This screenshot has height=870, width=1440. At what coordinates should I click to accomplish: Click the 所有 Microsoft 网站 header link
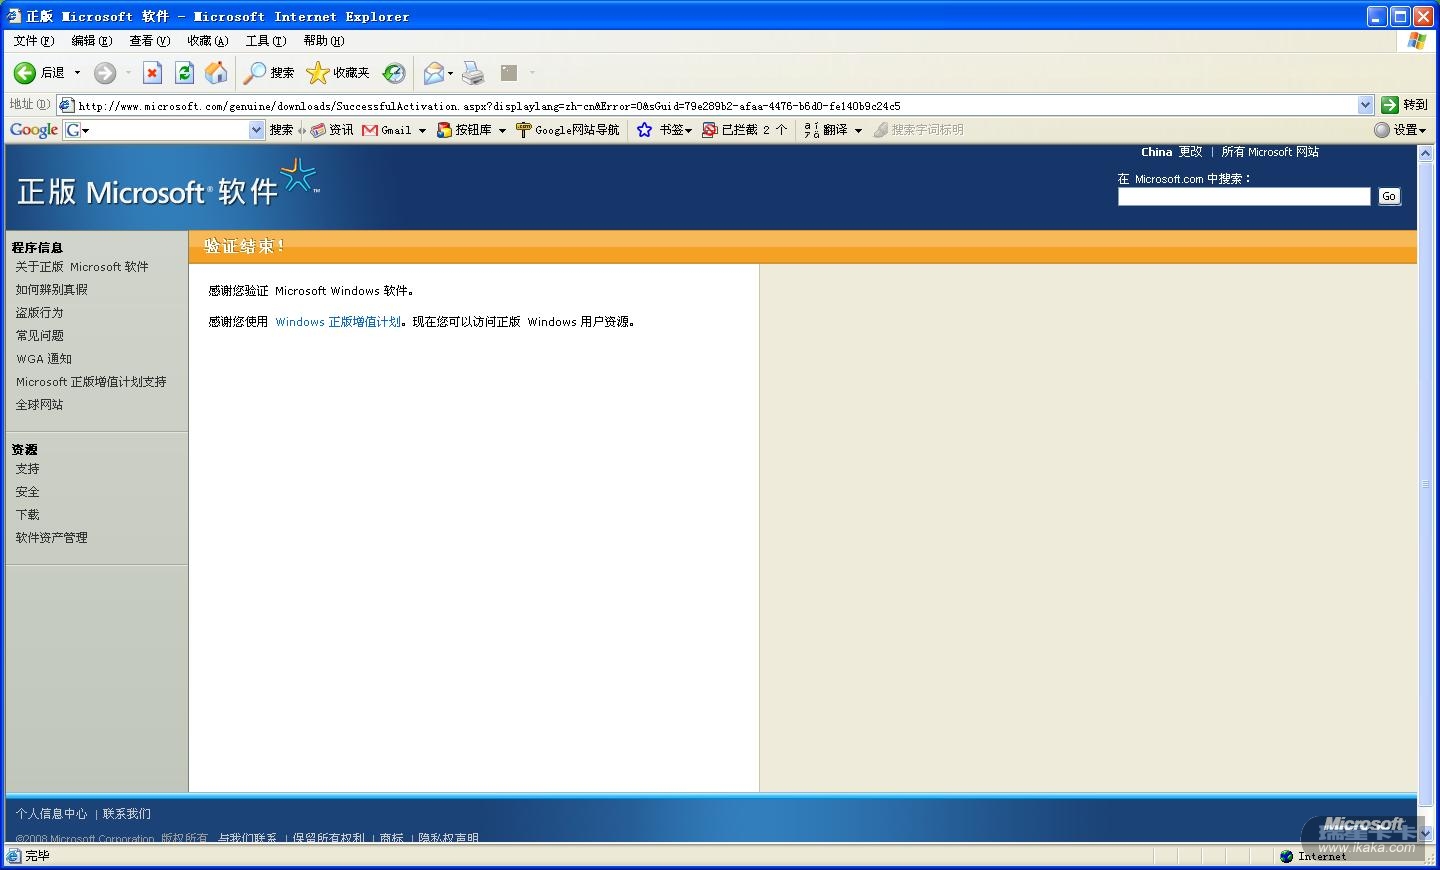click(x=1270, y=152)
